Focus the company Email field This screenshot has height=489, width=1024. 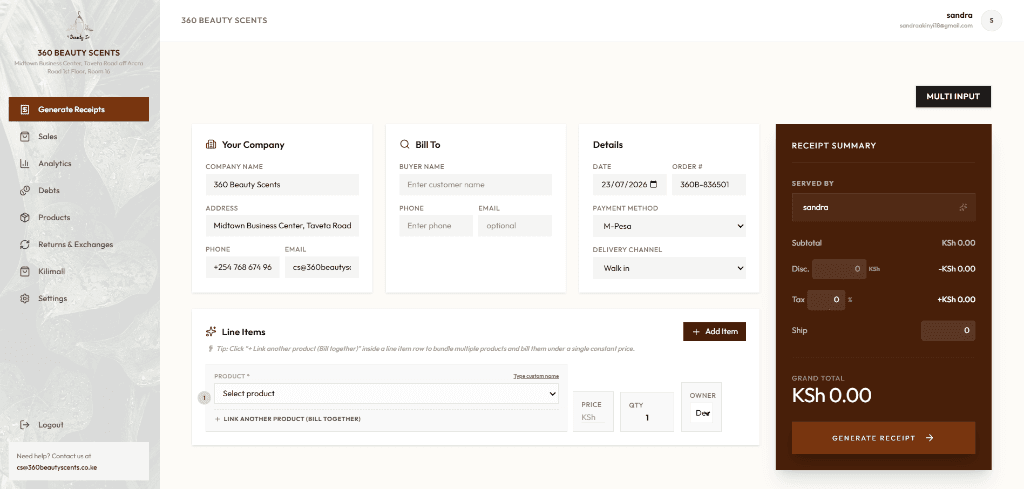point(322,267)
